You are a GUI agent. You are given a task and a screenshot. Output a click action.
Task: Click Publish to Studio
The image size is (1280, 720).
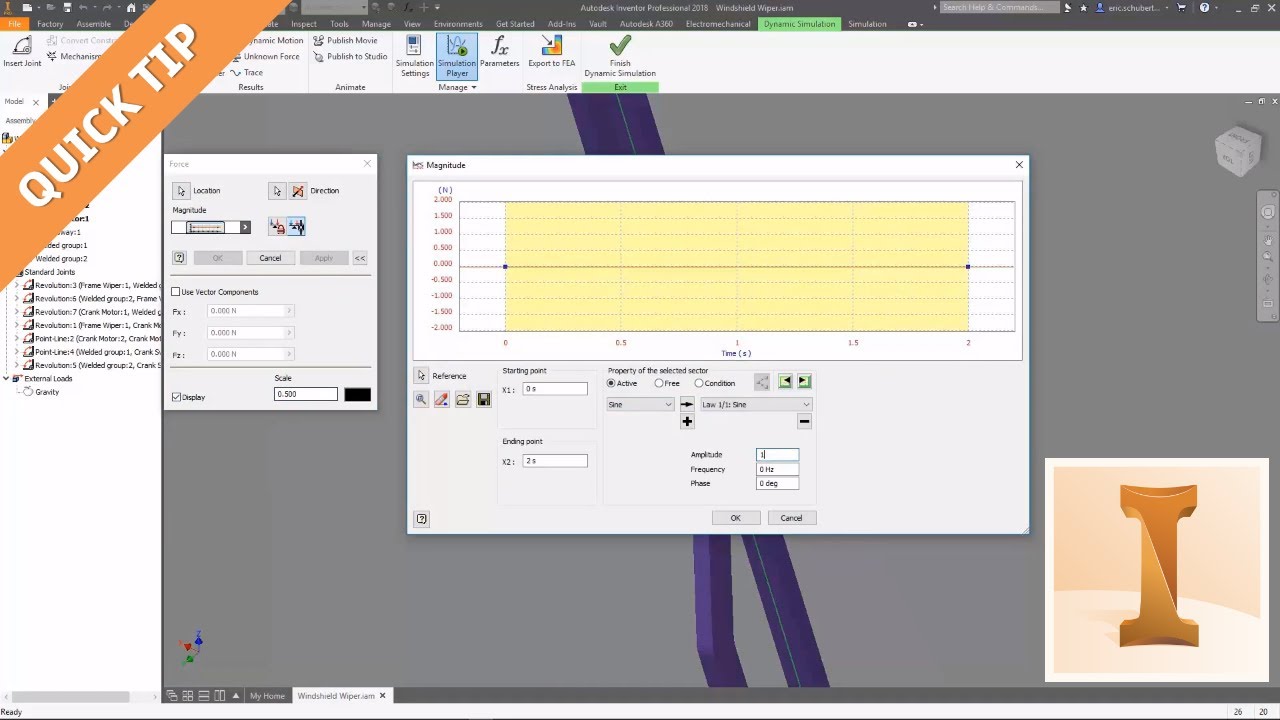[350, 57]
